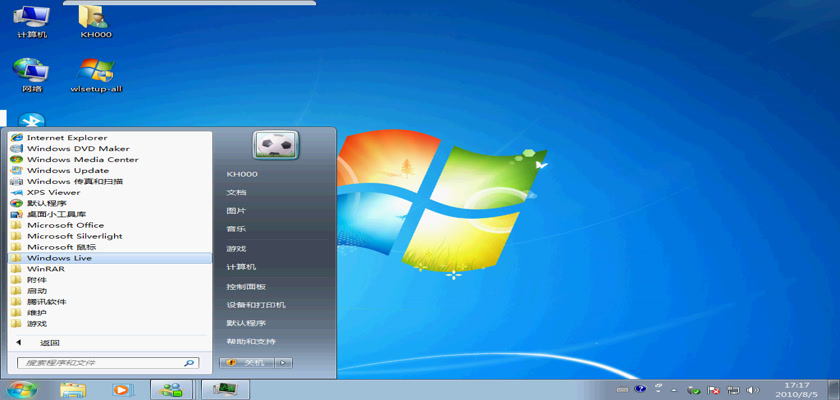Expand the WinRAR folder
Image resolution: width=840 pixels, height=400 pixels.
110,269
